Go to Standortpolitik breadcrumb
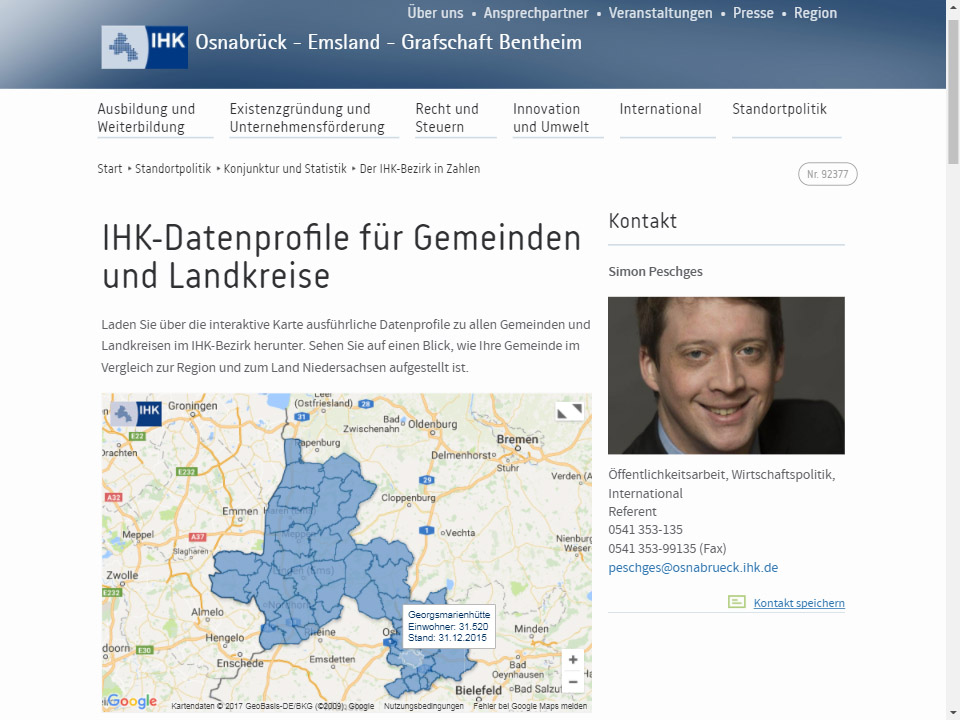Screen dimensions: 960x720 [x=173, y=169]
